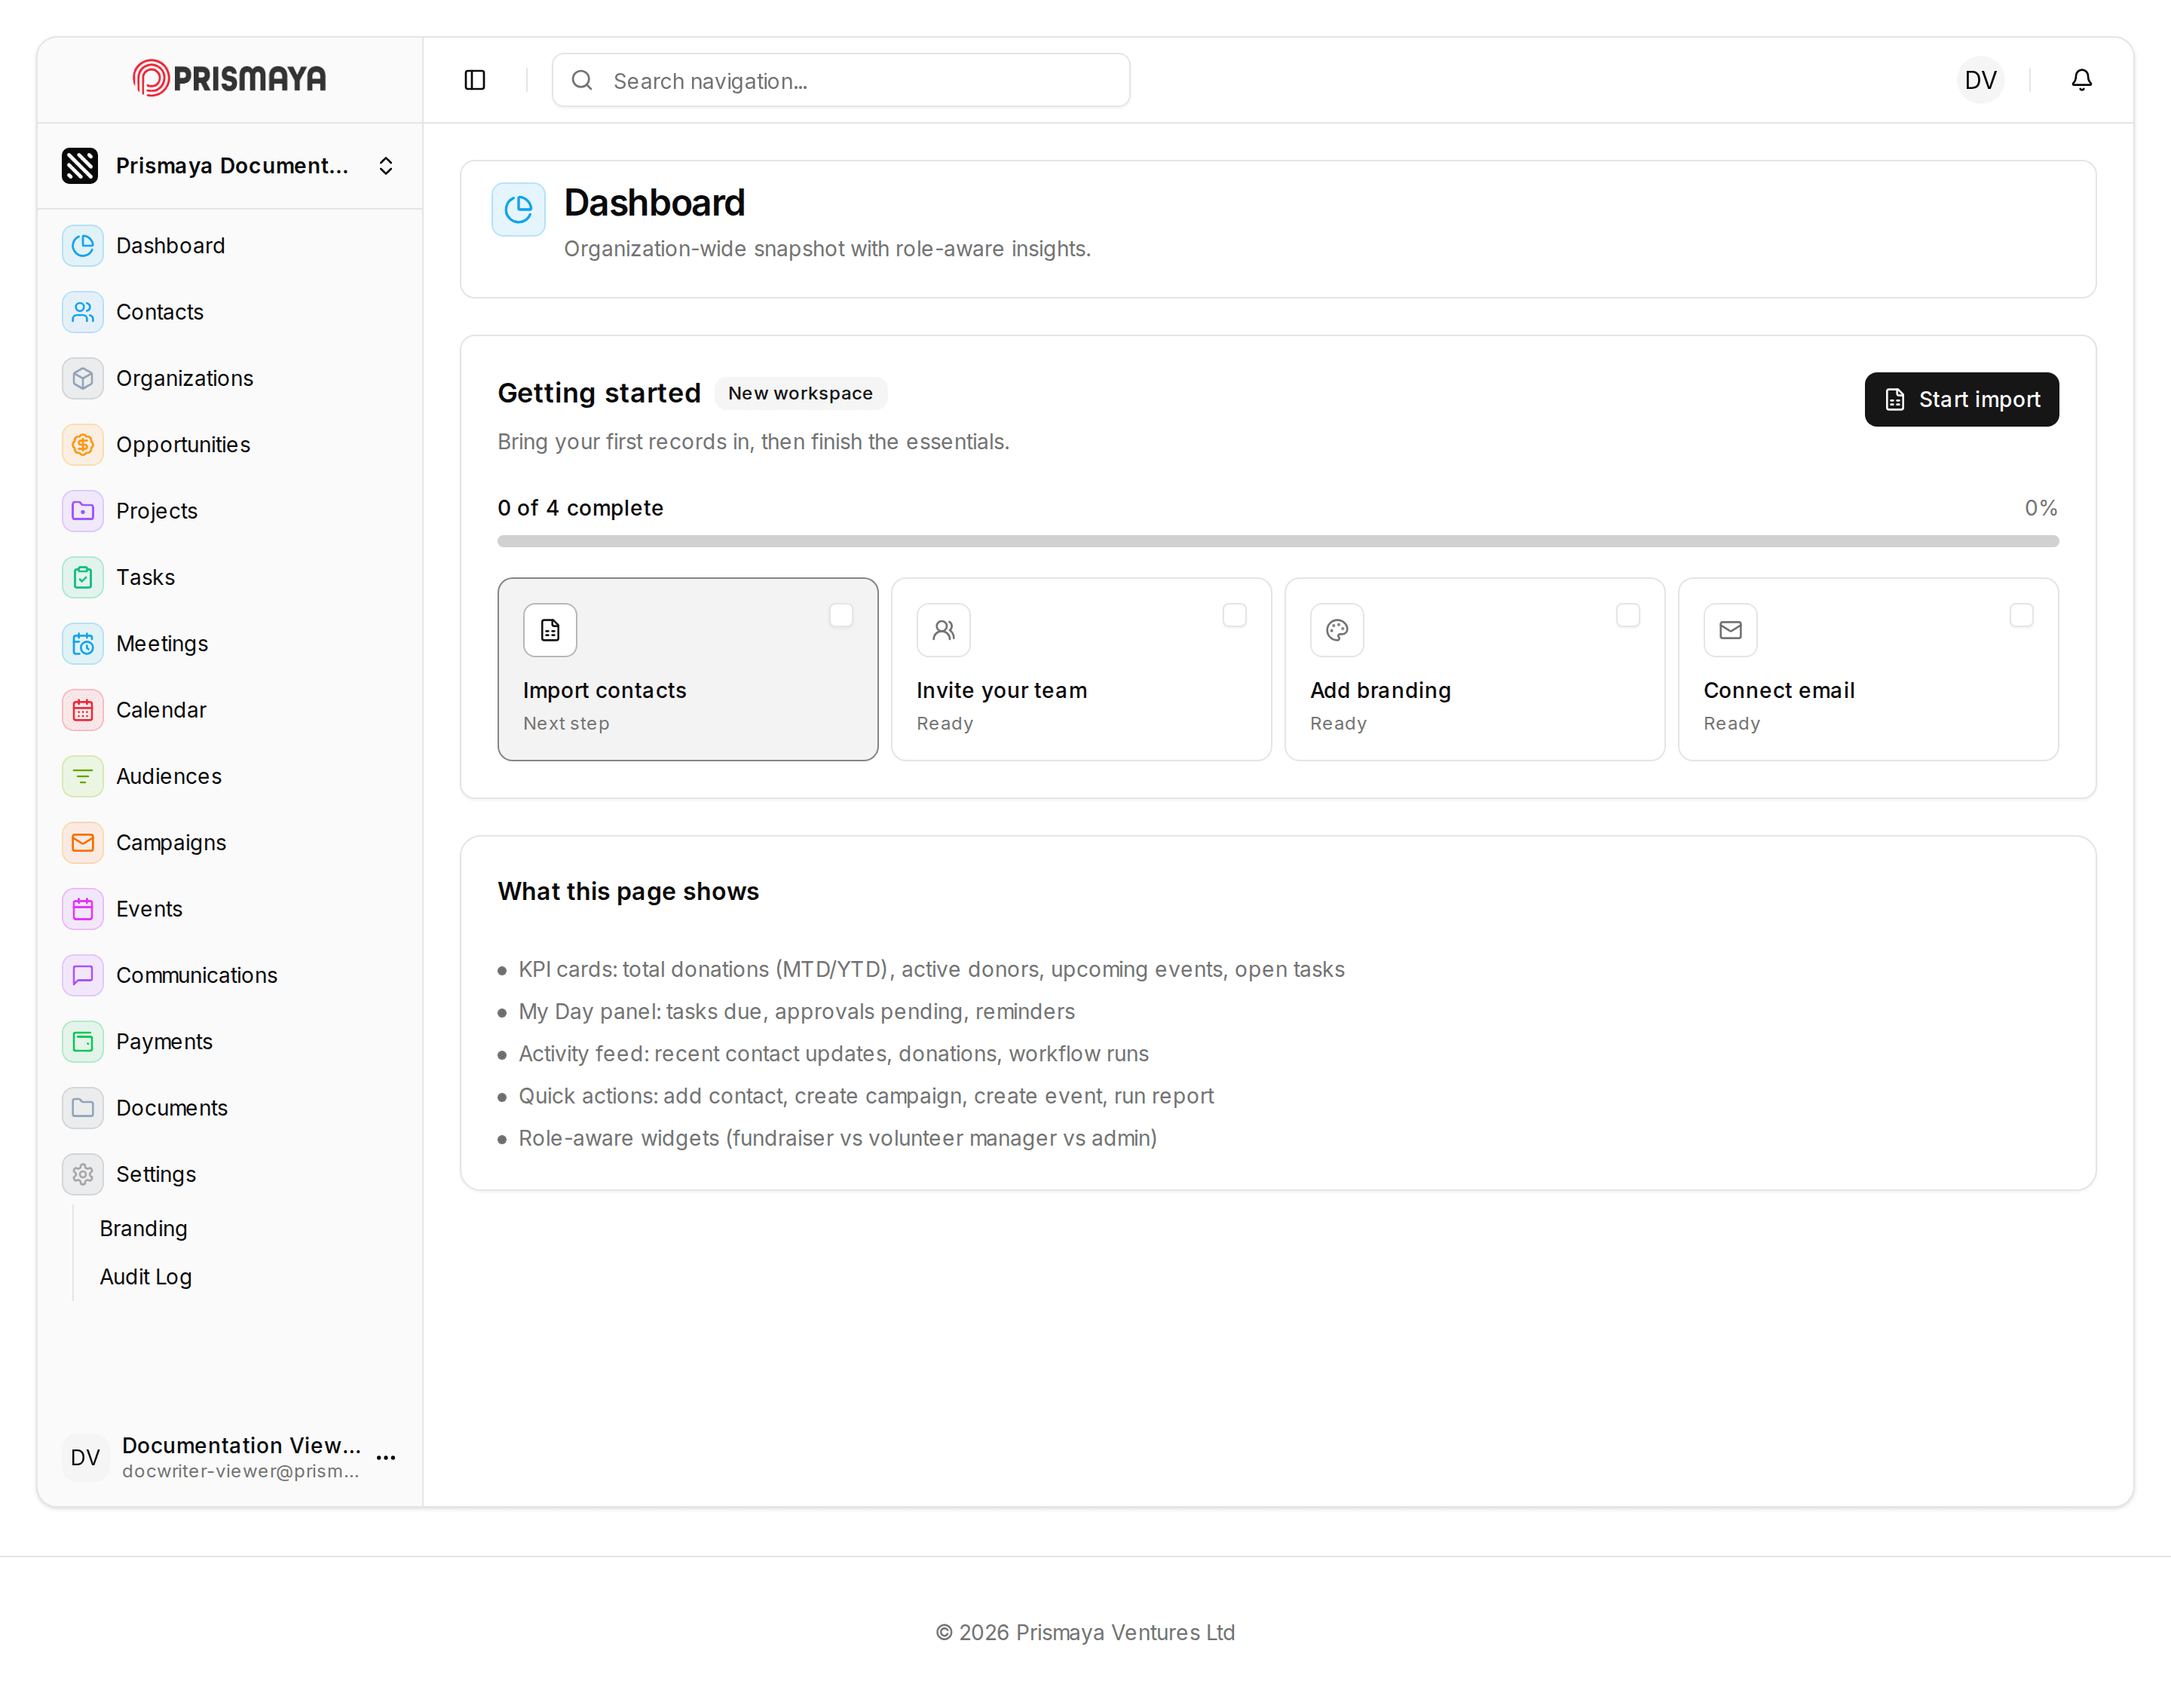Click the search magnifier icon
This screenshot has width=2171, height=1708.
coord(582,80)
